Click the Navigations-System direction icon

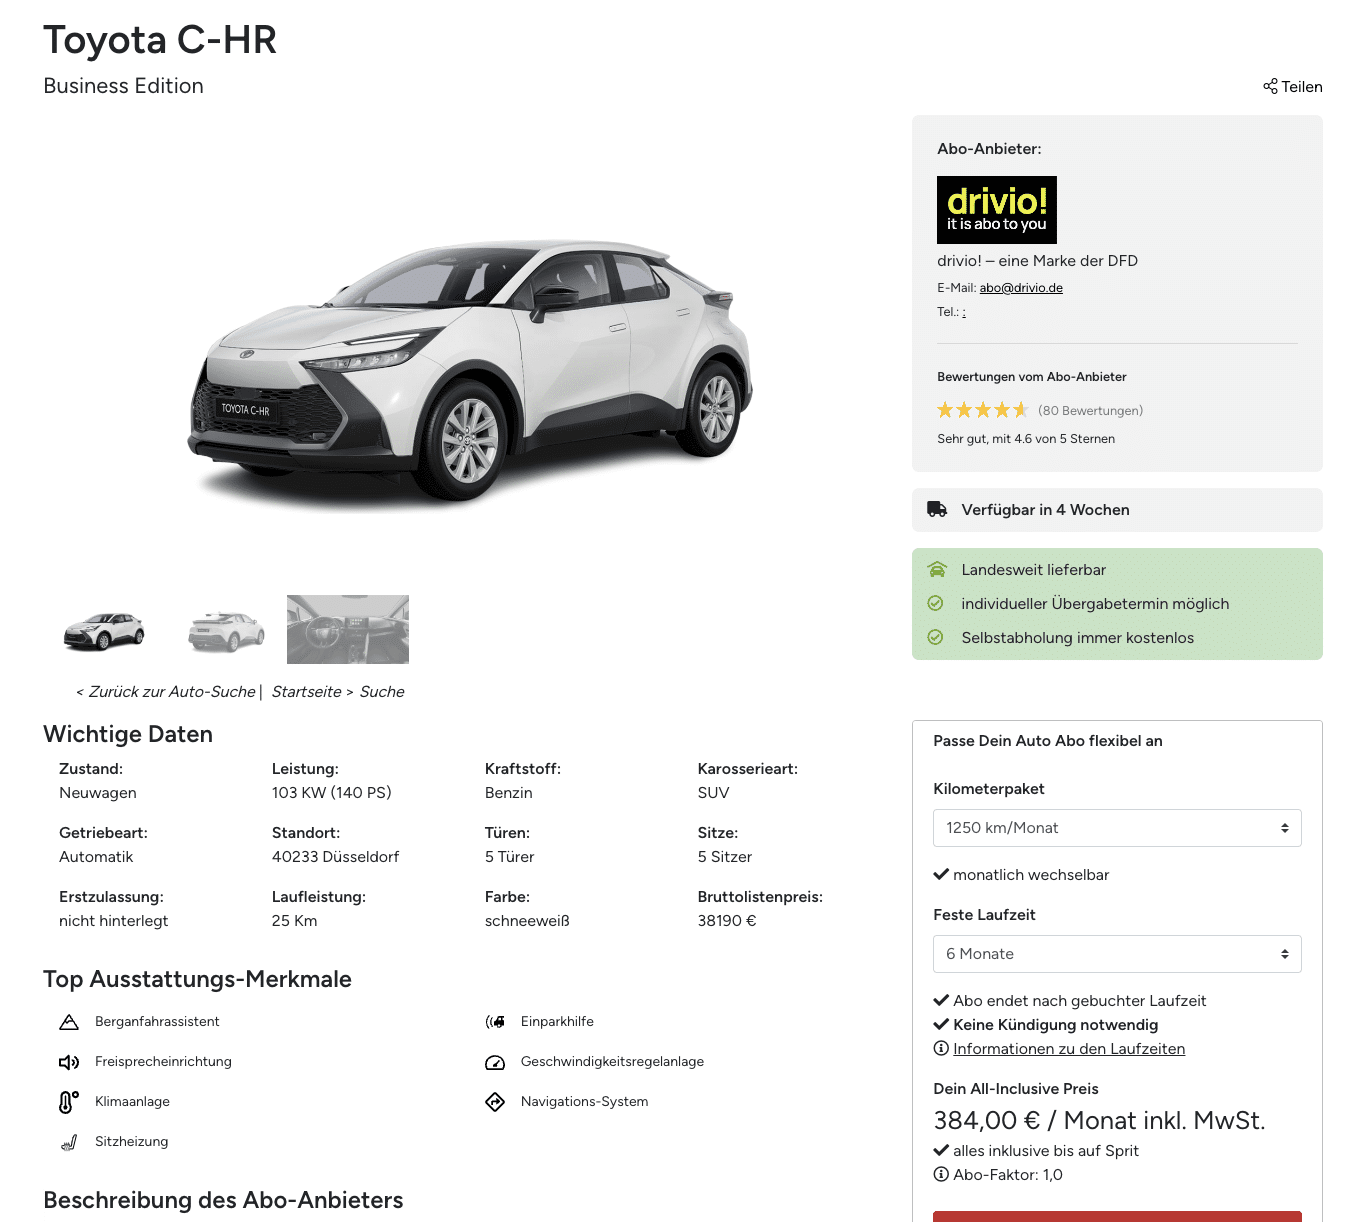pyautogui.click(x=495, y=1102)
